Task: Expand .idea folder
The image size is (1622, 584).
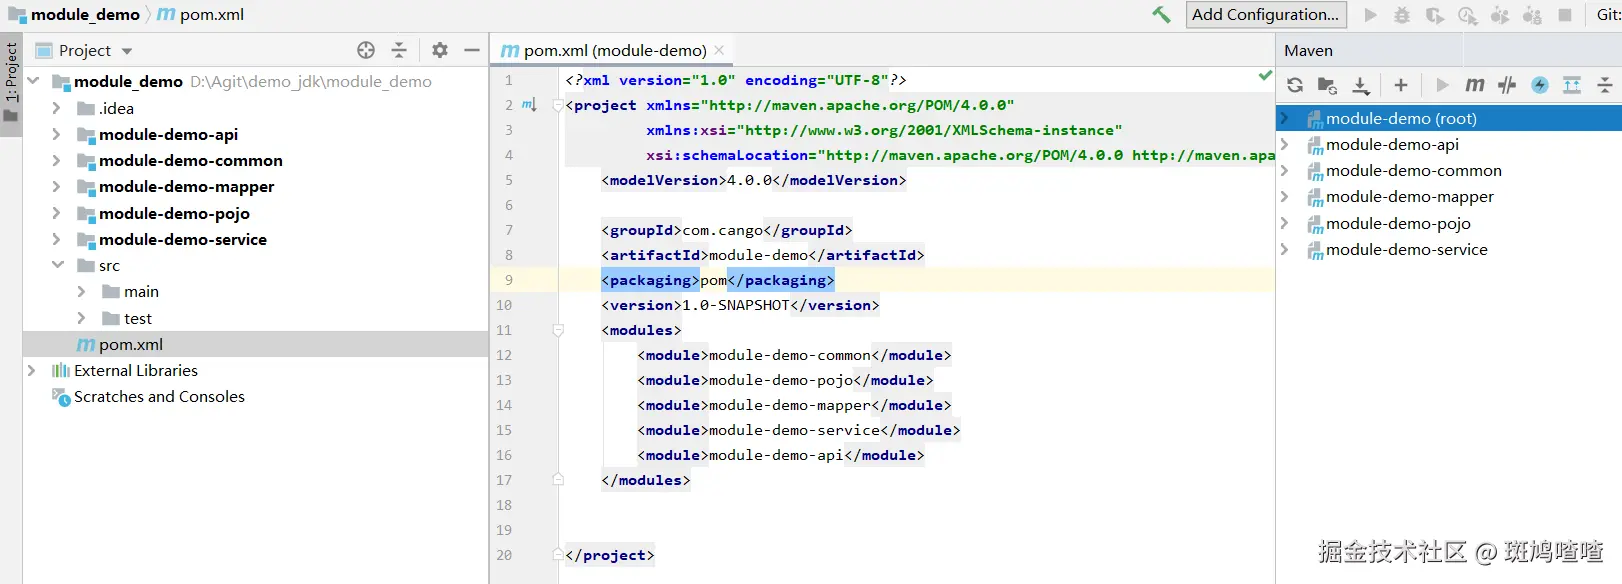Action: 56,108
